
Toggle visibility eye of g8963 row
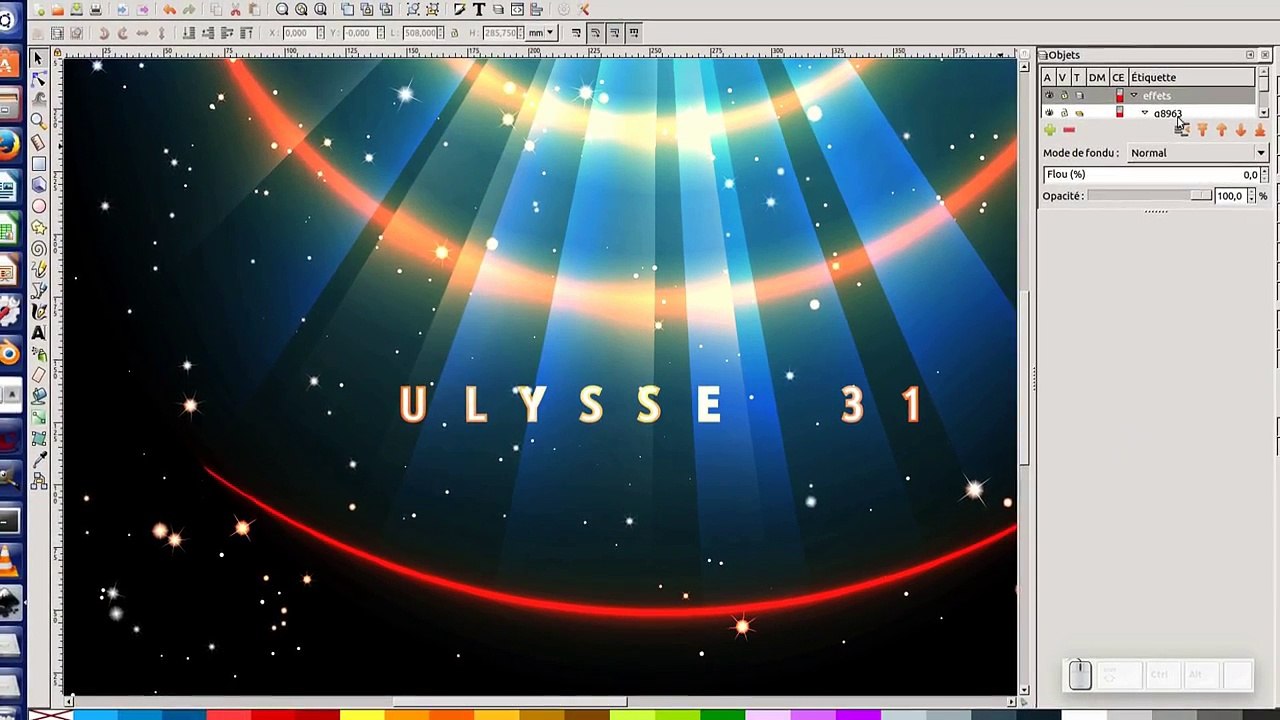click(1049, 113)
